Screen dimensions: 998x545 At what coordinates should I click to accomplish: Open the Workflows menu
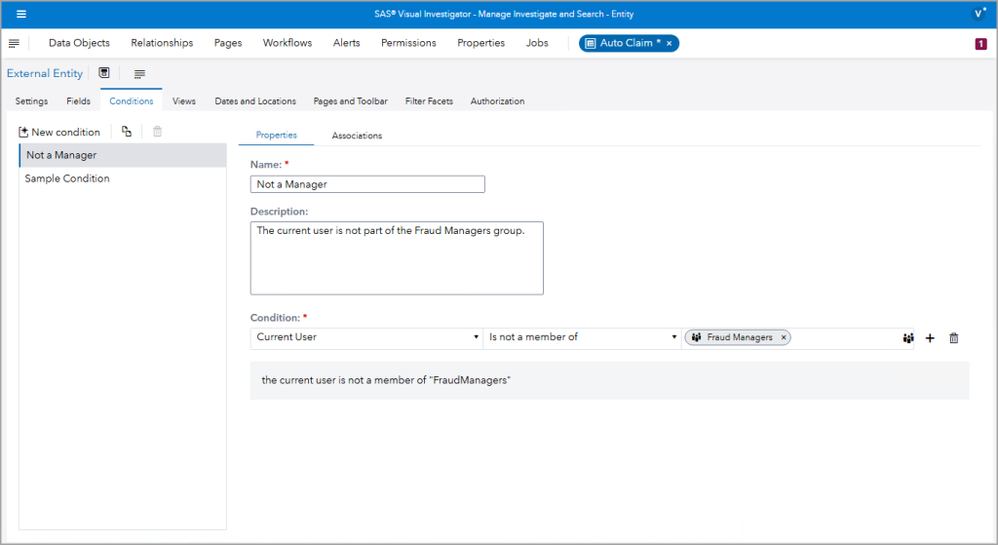287,43
